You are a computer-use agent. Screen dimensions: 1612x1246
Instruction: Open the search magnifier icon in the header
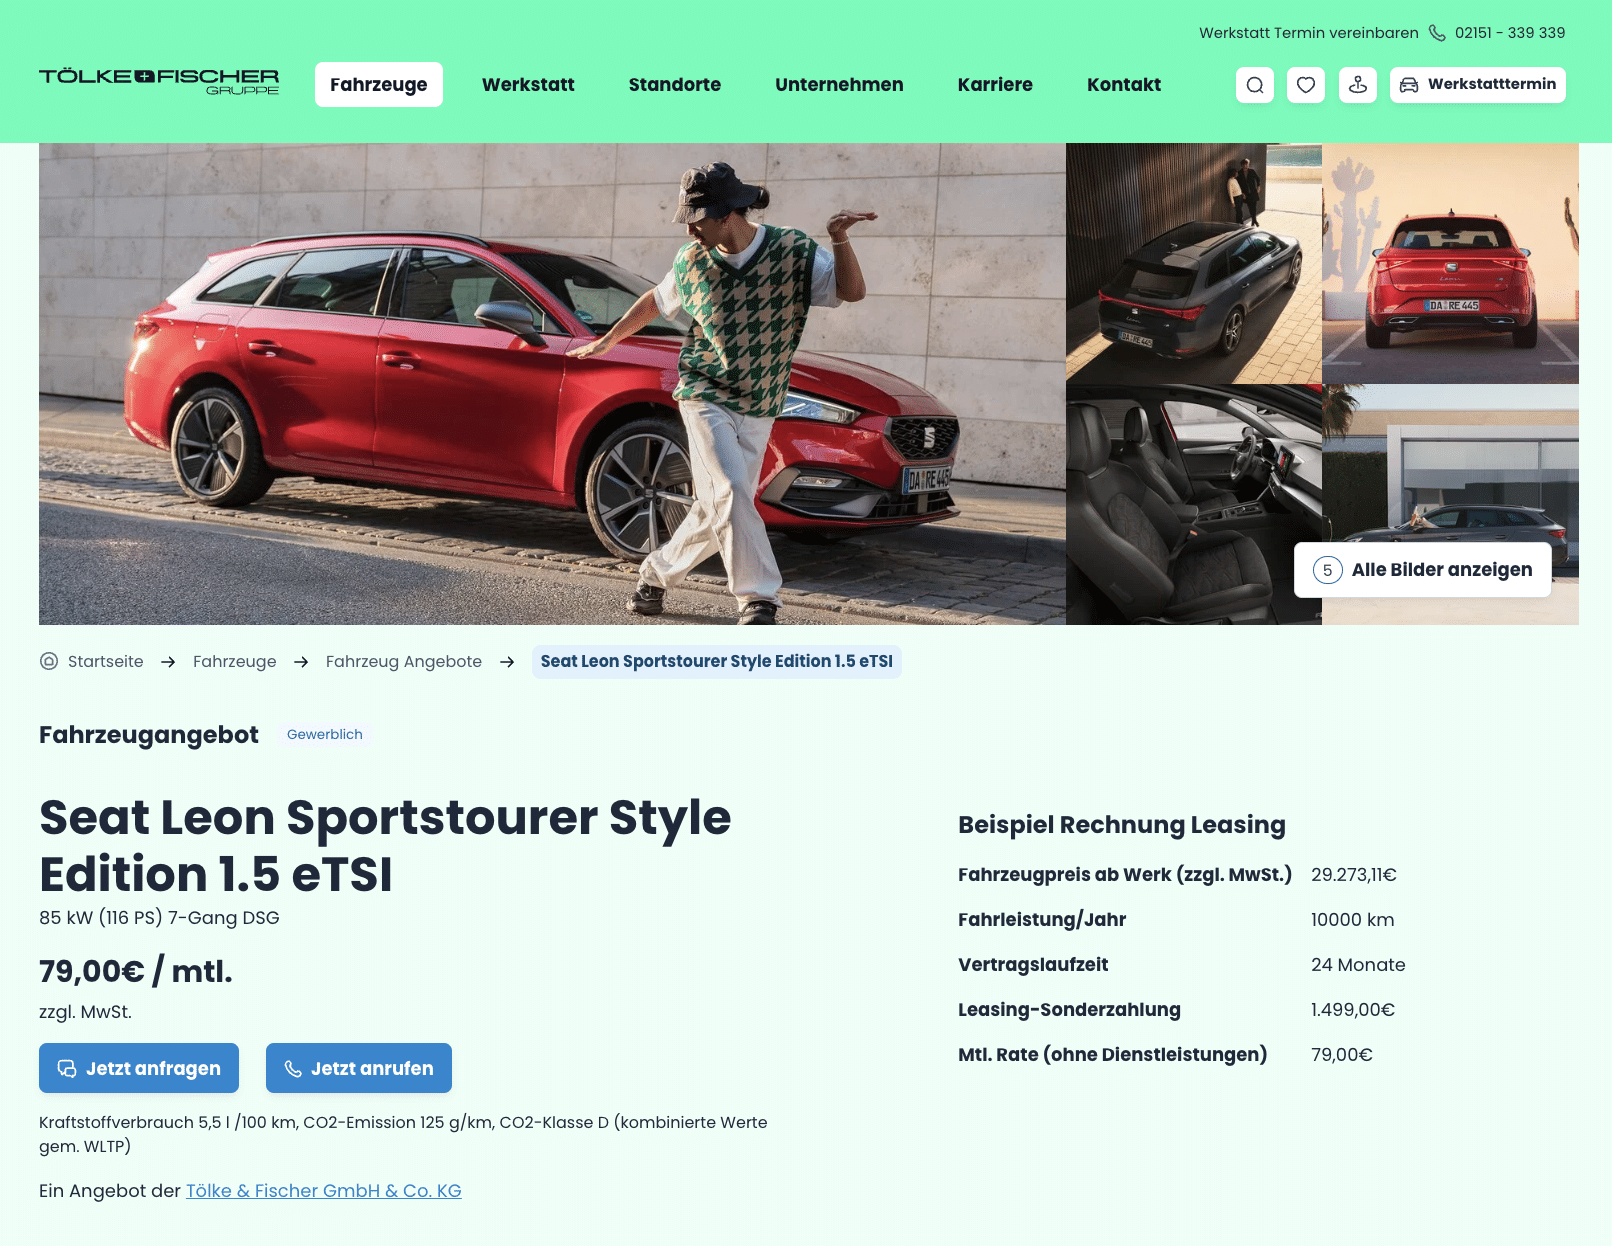point(1255,85)
